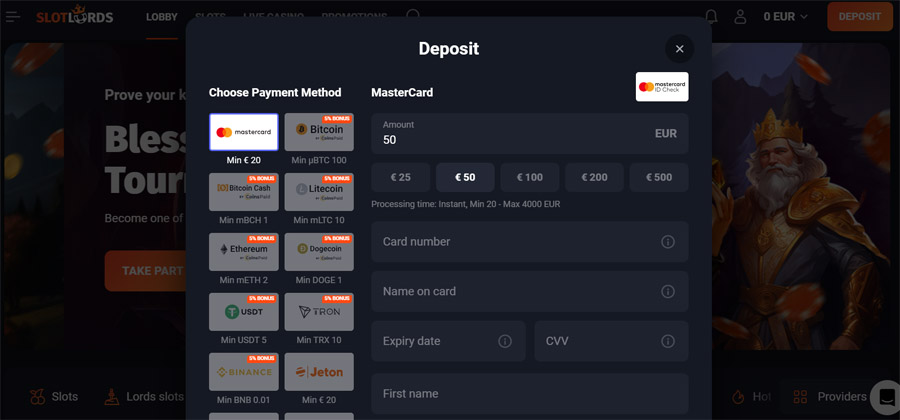Viewport: 900px width, 420px height.
Task: Select Jeton payment method
Action: tap(319, 372)
